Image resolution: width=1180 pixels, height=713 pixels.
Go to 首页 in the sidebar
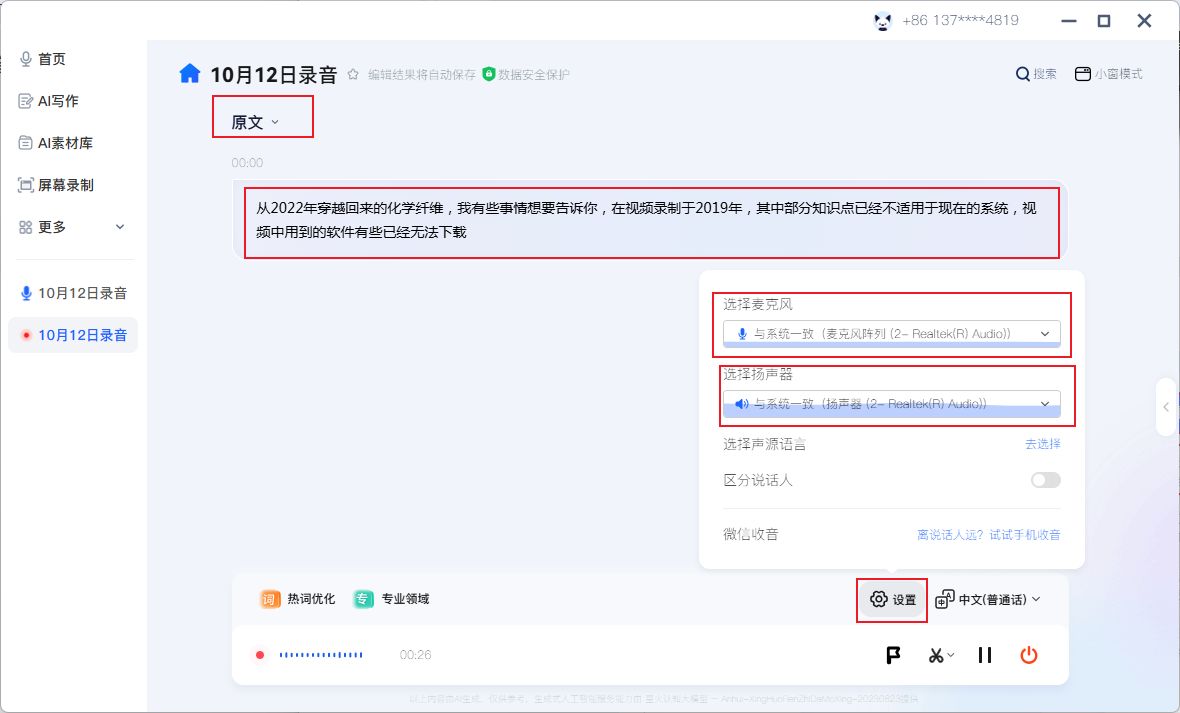51,59
